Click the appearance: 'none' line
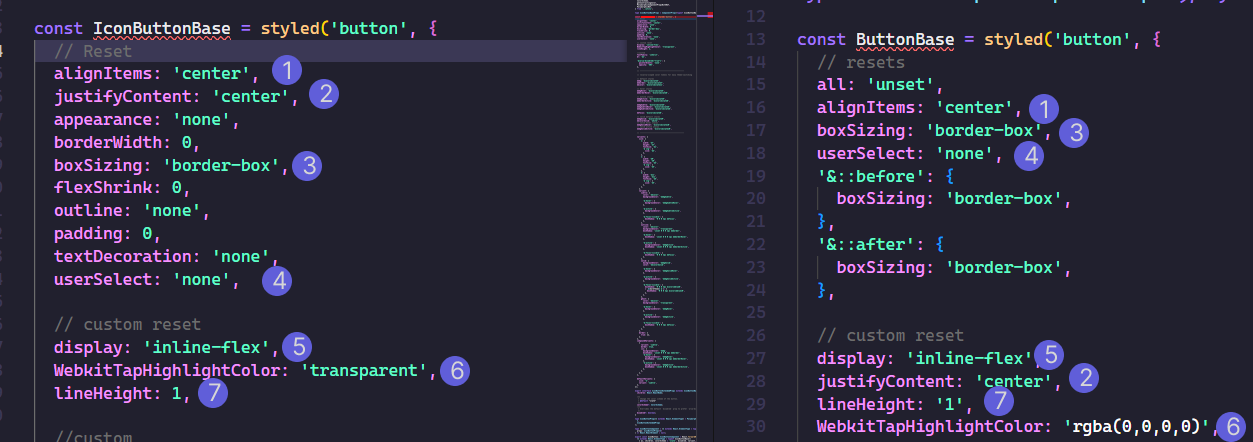 [x=146, y=120]
